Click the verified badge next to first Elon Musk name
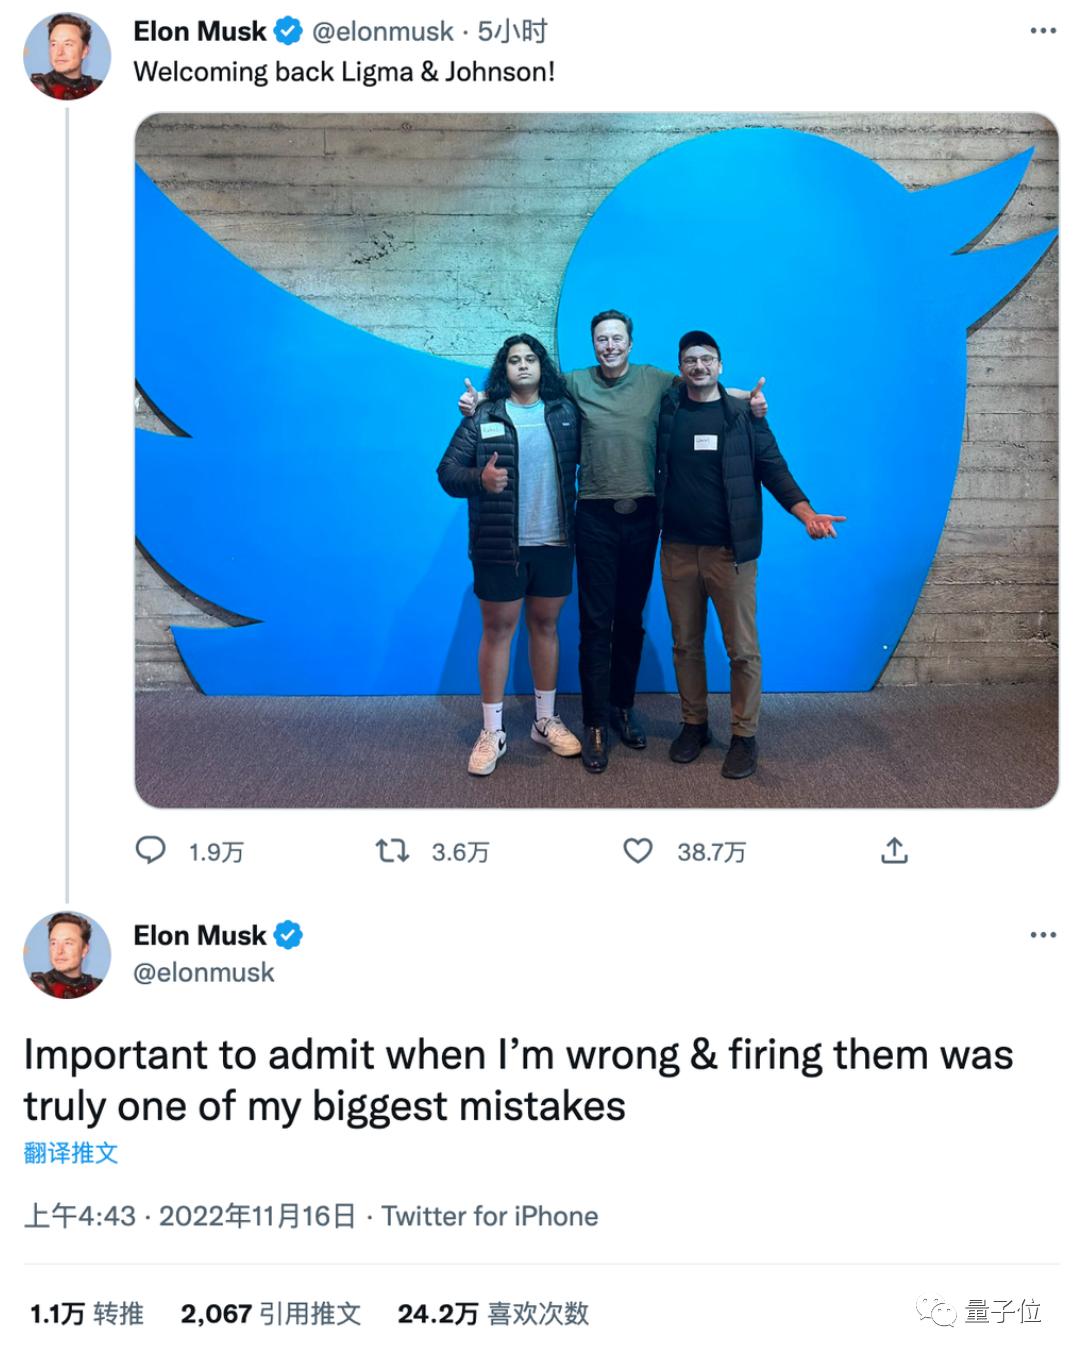 tap(287, 30)
